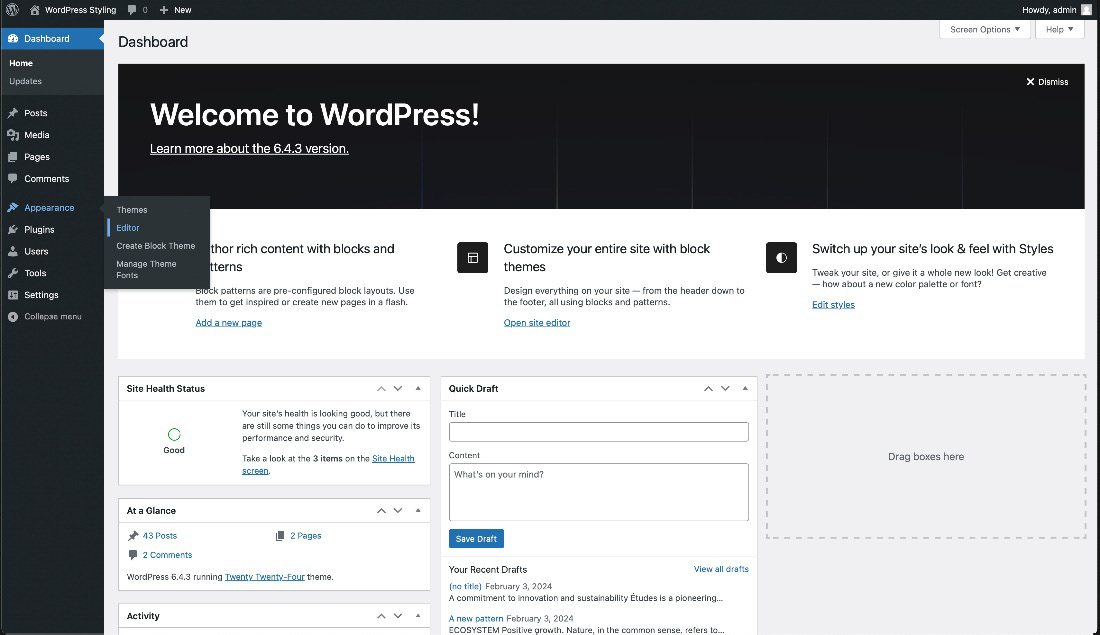Collapse the Site Health Status panel

click(x=418, y=389)
